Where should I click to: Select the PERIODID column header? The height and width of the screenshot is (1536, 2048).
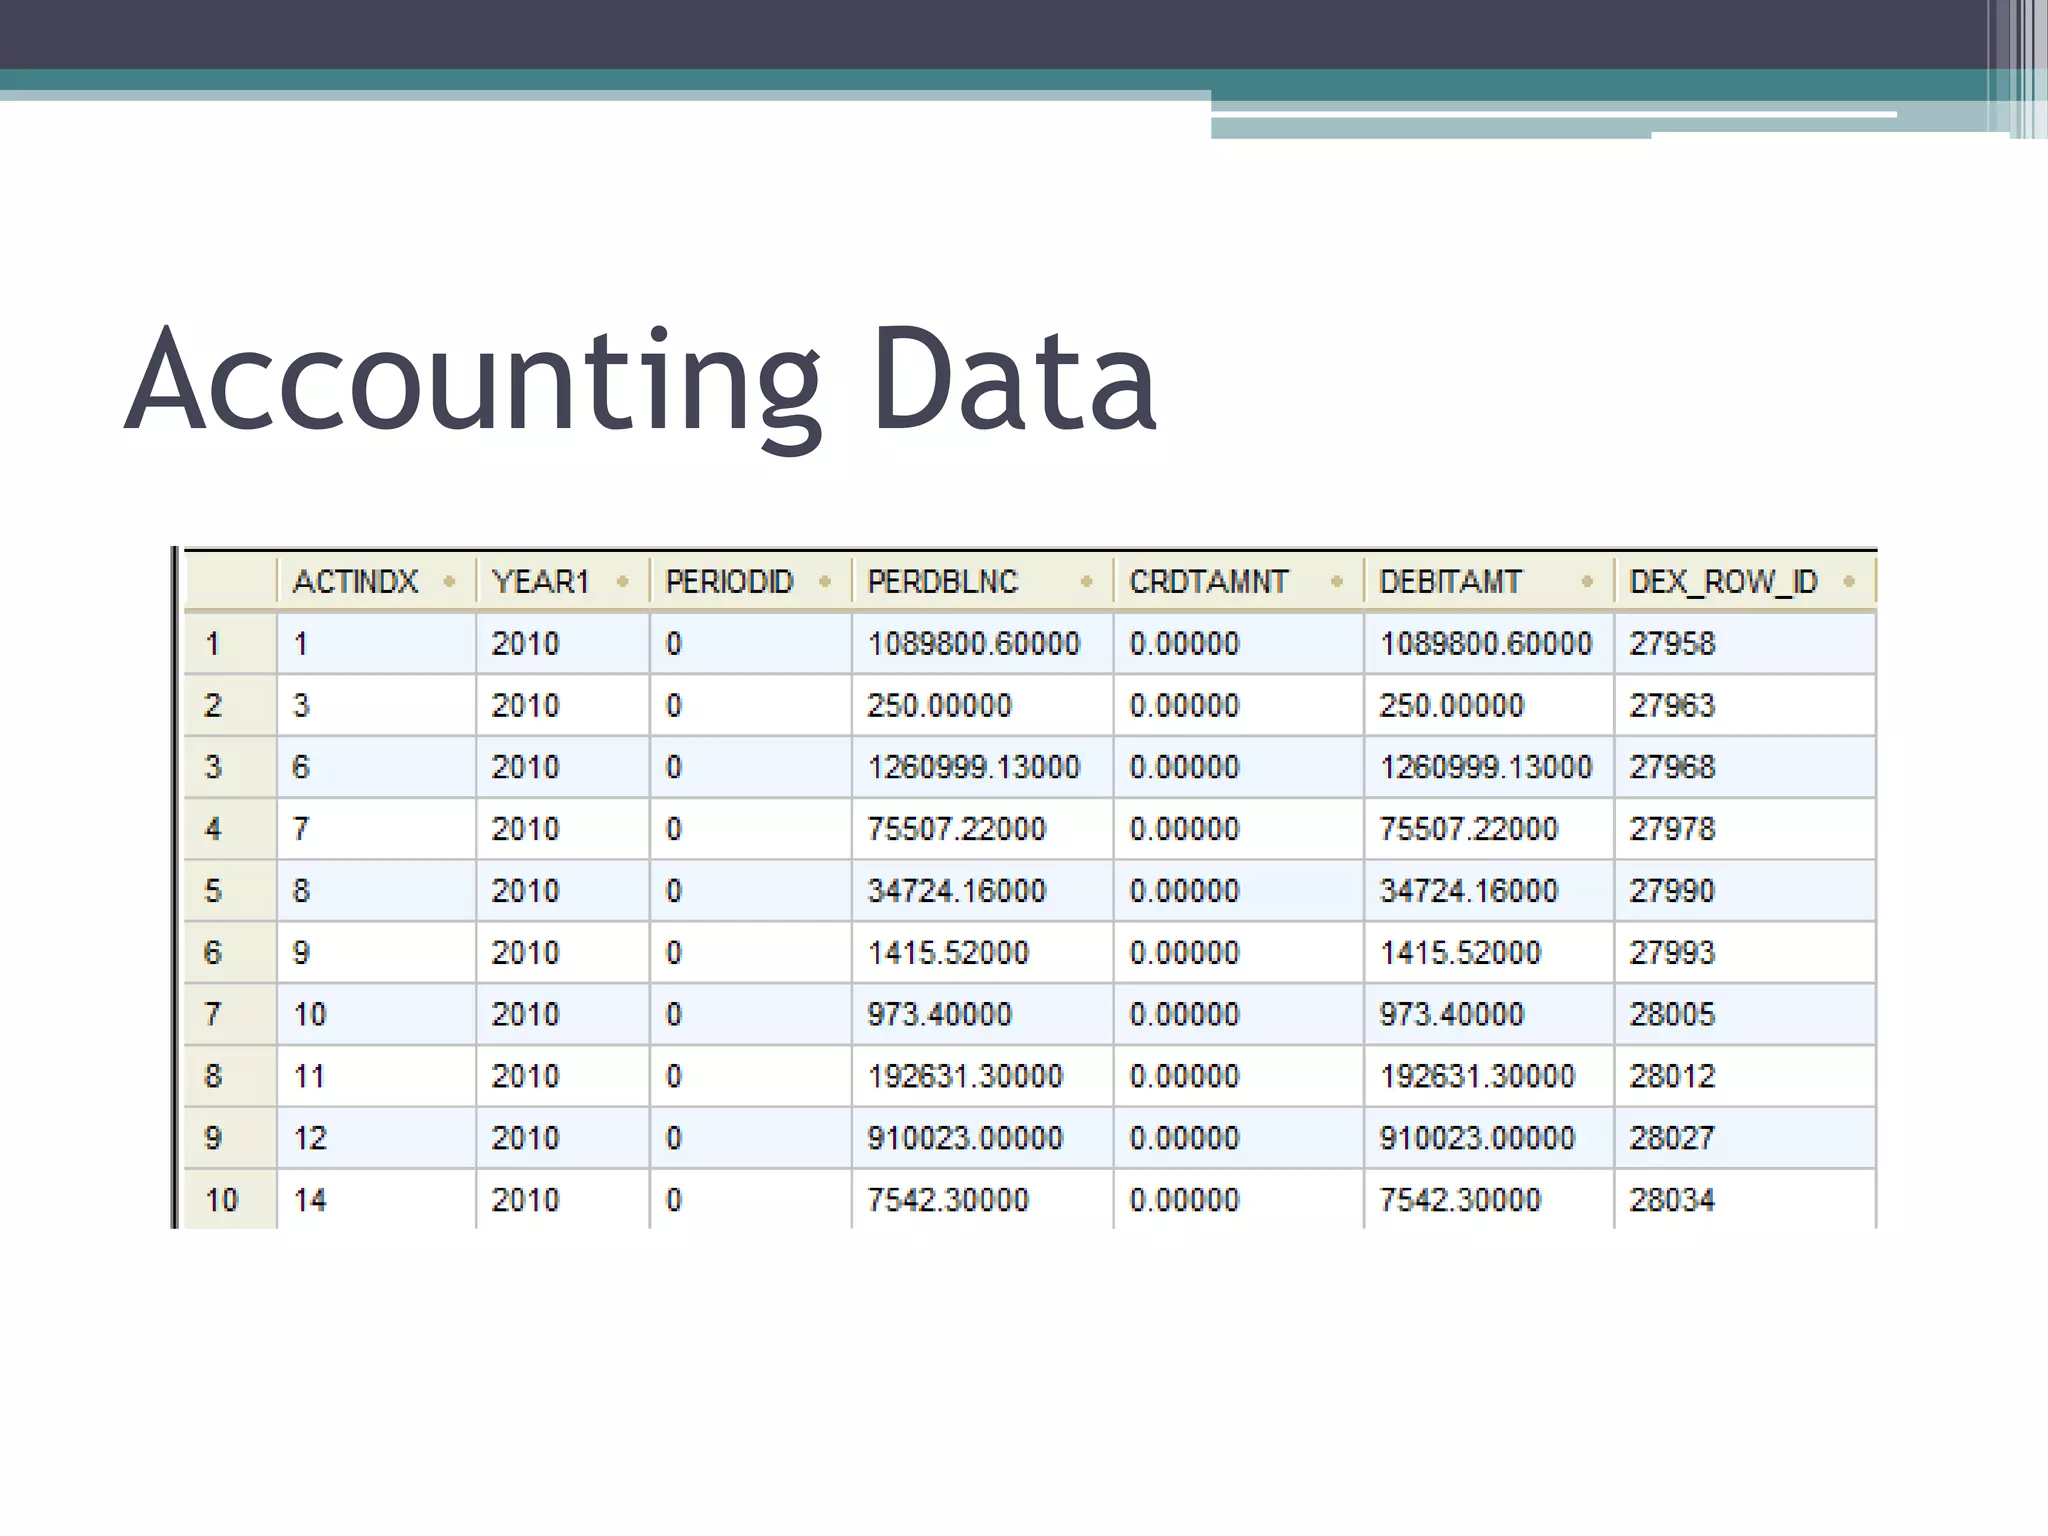coord(751,581)
